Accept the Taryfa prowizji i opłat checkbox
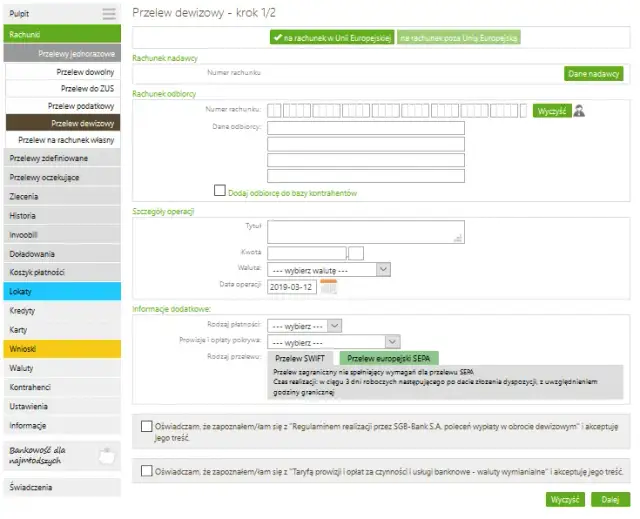The height and width of the screenshot is (519, 640). pos(147,471)
